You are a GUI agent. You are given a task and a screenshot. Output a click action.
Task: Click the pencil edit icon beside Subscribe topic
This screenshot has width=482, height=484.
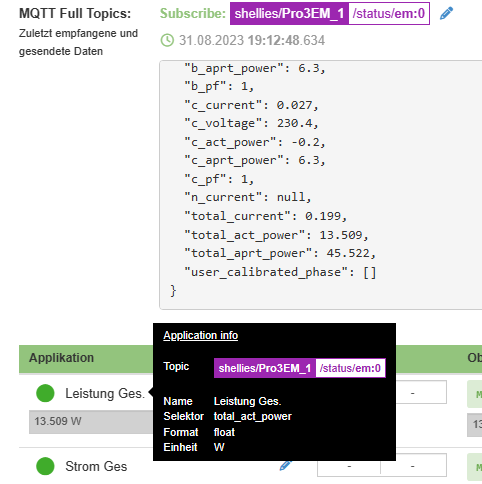point(446,13)
